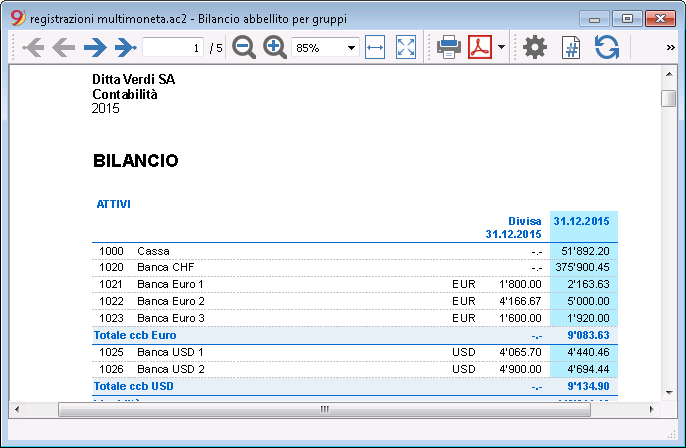Print the Bilancio report
The image size is (686, 448).
449,47
